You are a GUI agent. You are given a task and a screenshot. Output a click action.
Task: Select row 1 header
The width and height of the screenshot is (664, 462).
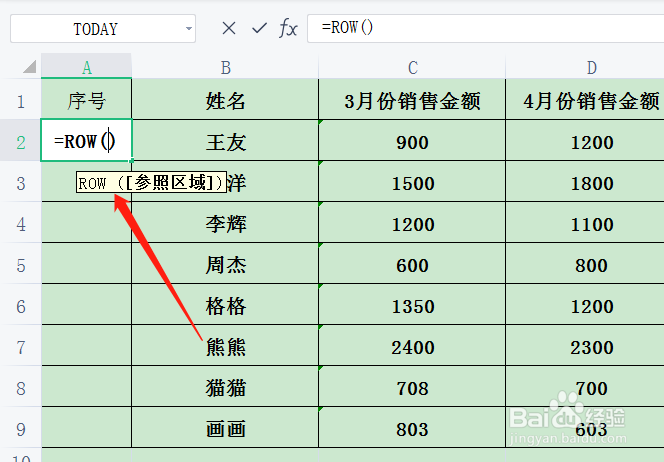point(20,101)
